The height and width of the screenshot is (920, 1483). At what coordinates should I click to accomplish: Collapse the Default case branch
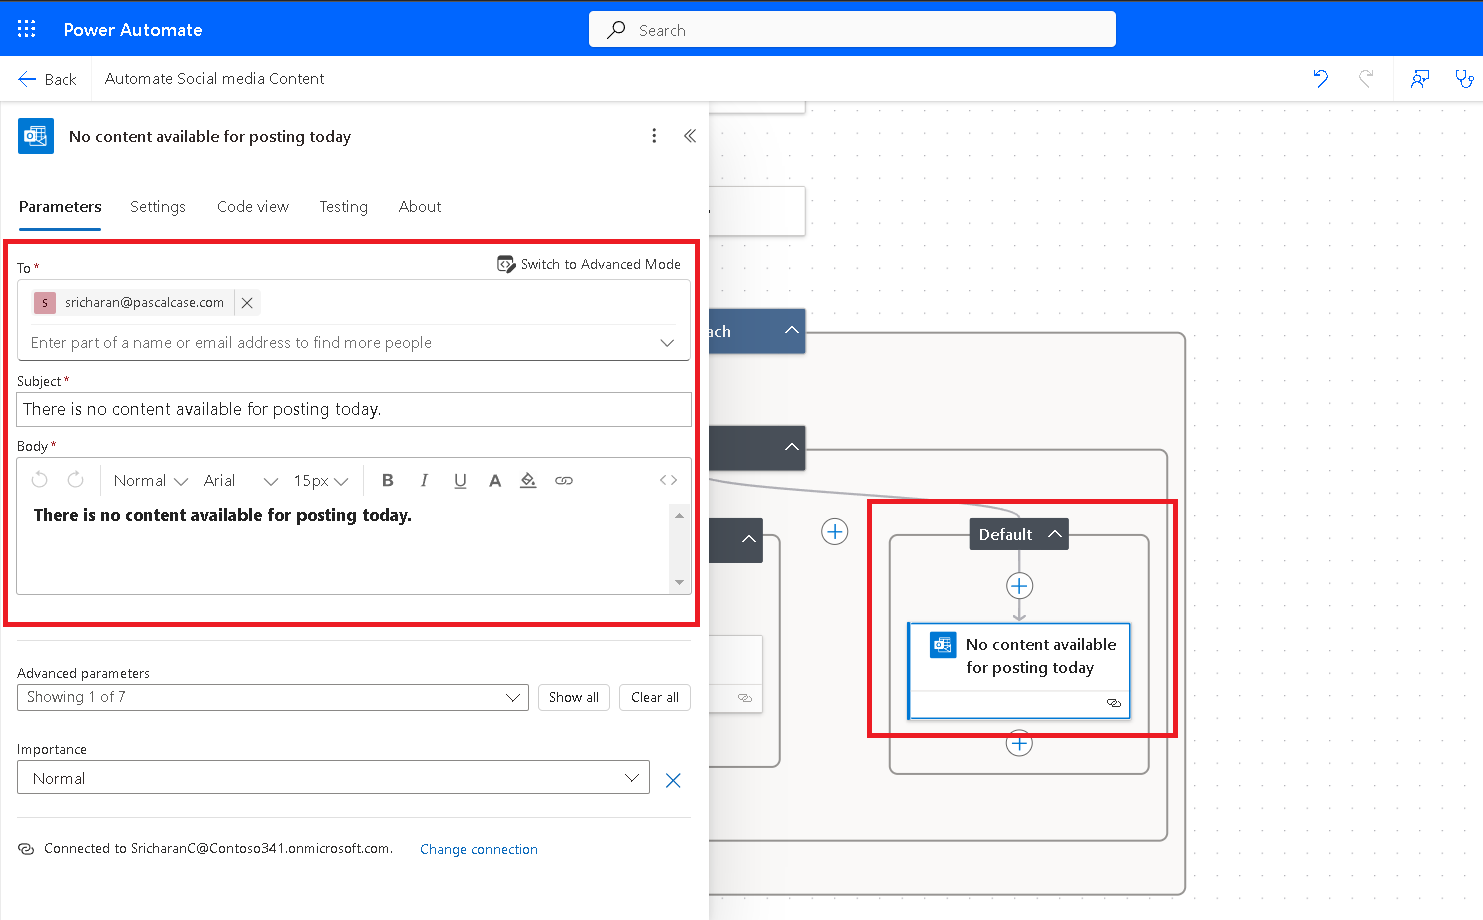pyautogui.click(x=1054, y=534)
